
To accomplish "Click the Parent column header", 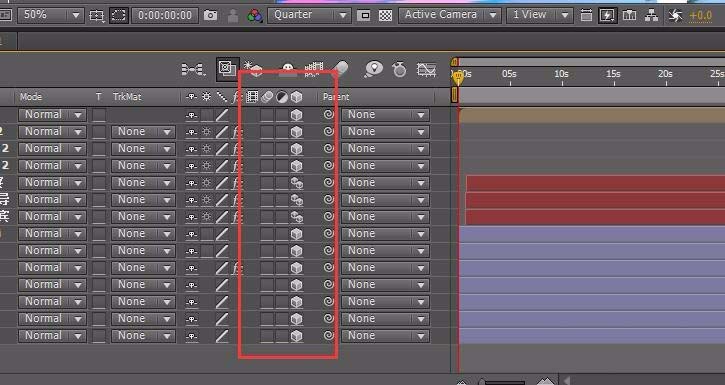I will click(336, 97).
